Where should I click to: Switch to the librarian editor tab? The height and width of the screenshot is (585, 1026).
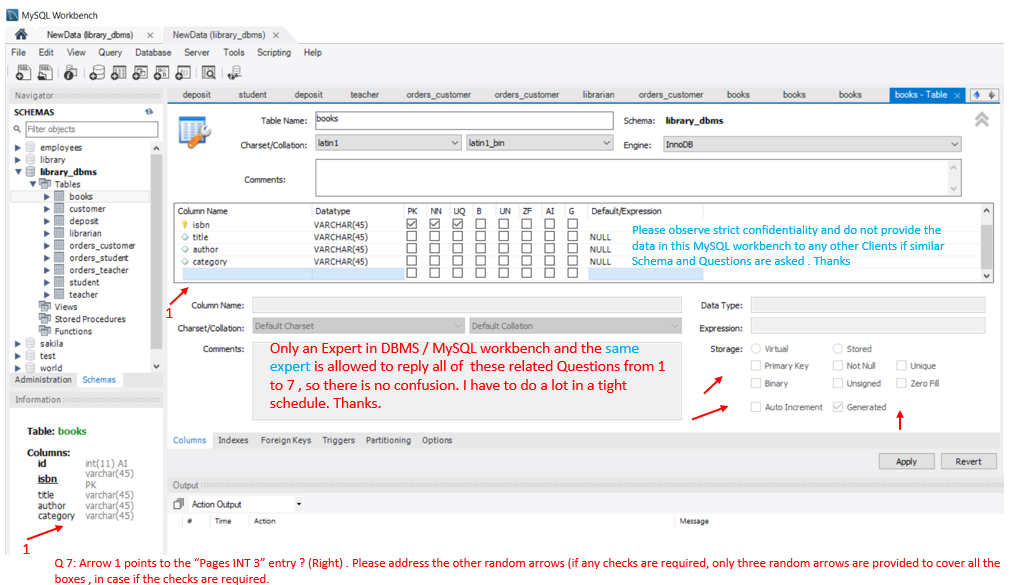(599, 95)
